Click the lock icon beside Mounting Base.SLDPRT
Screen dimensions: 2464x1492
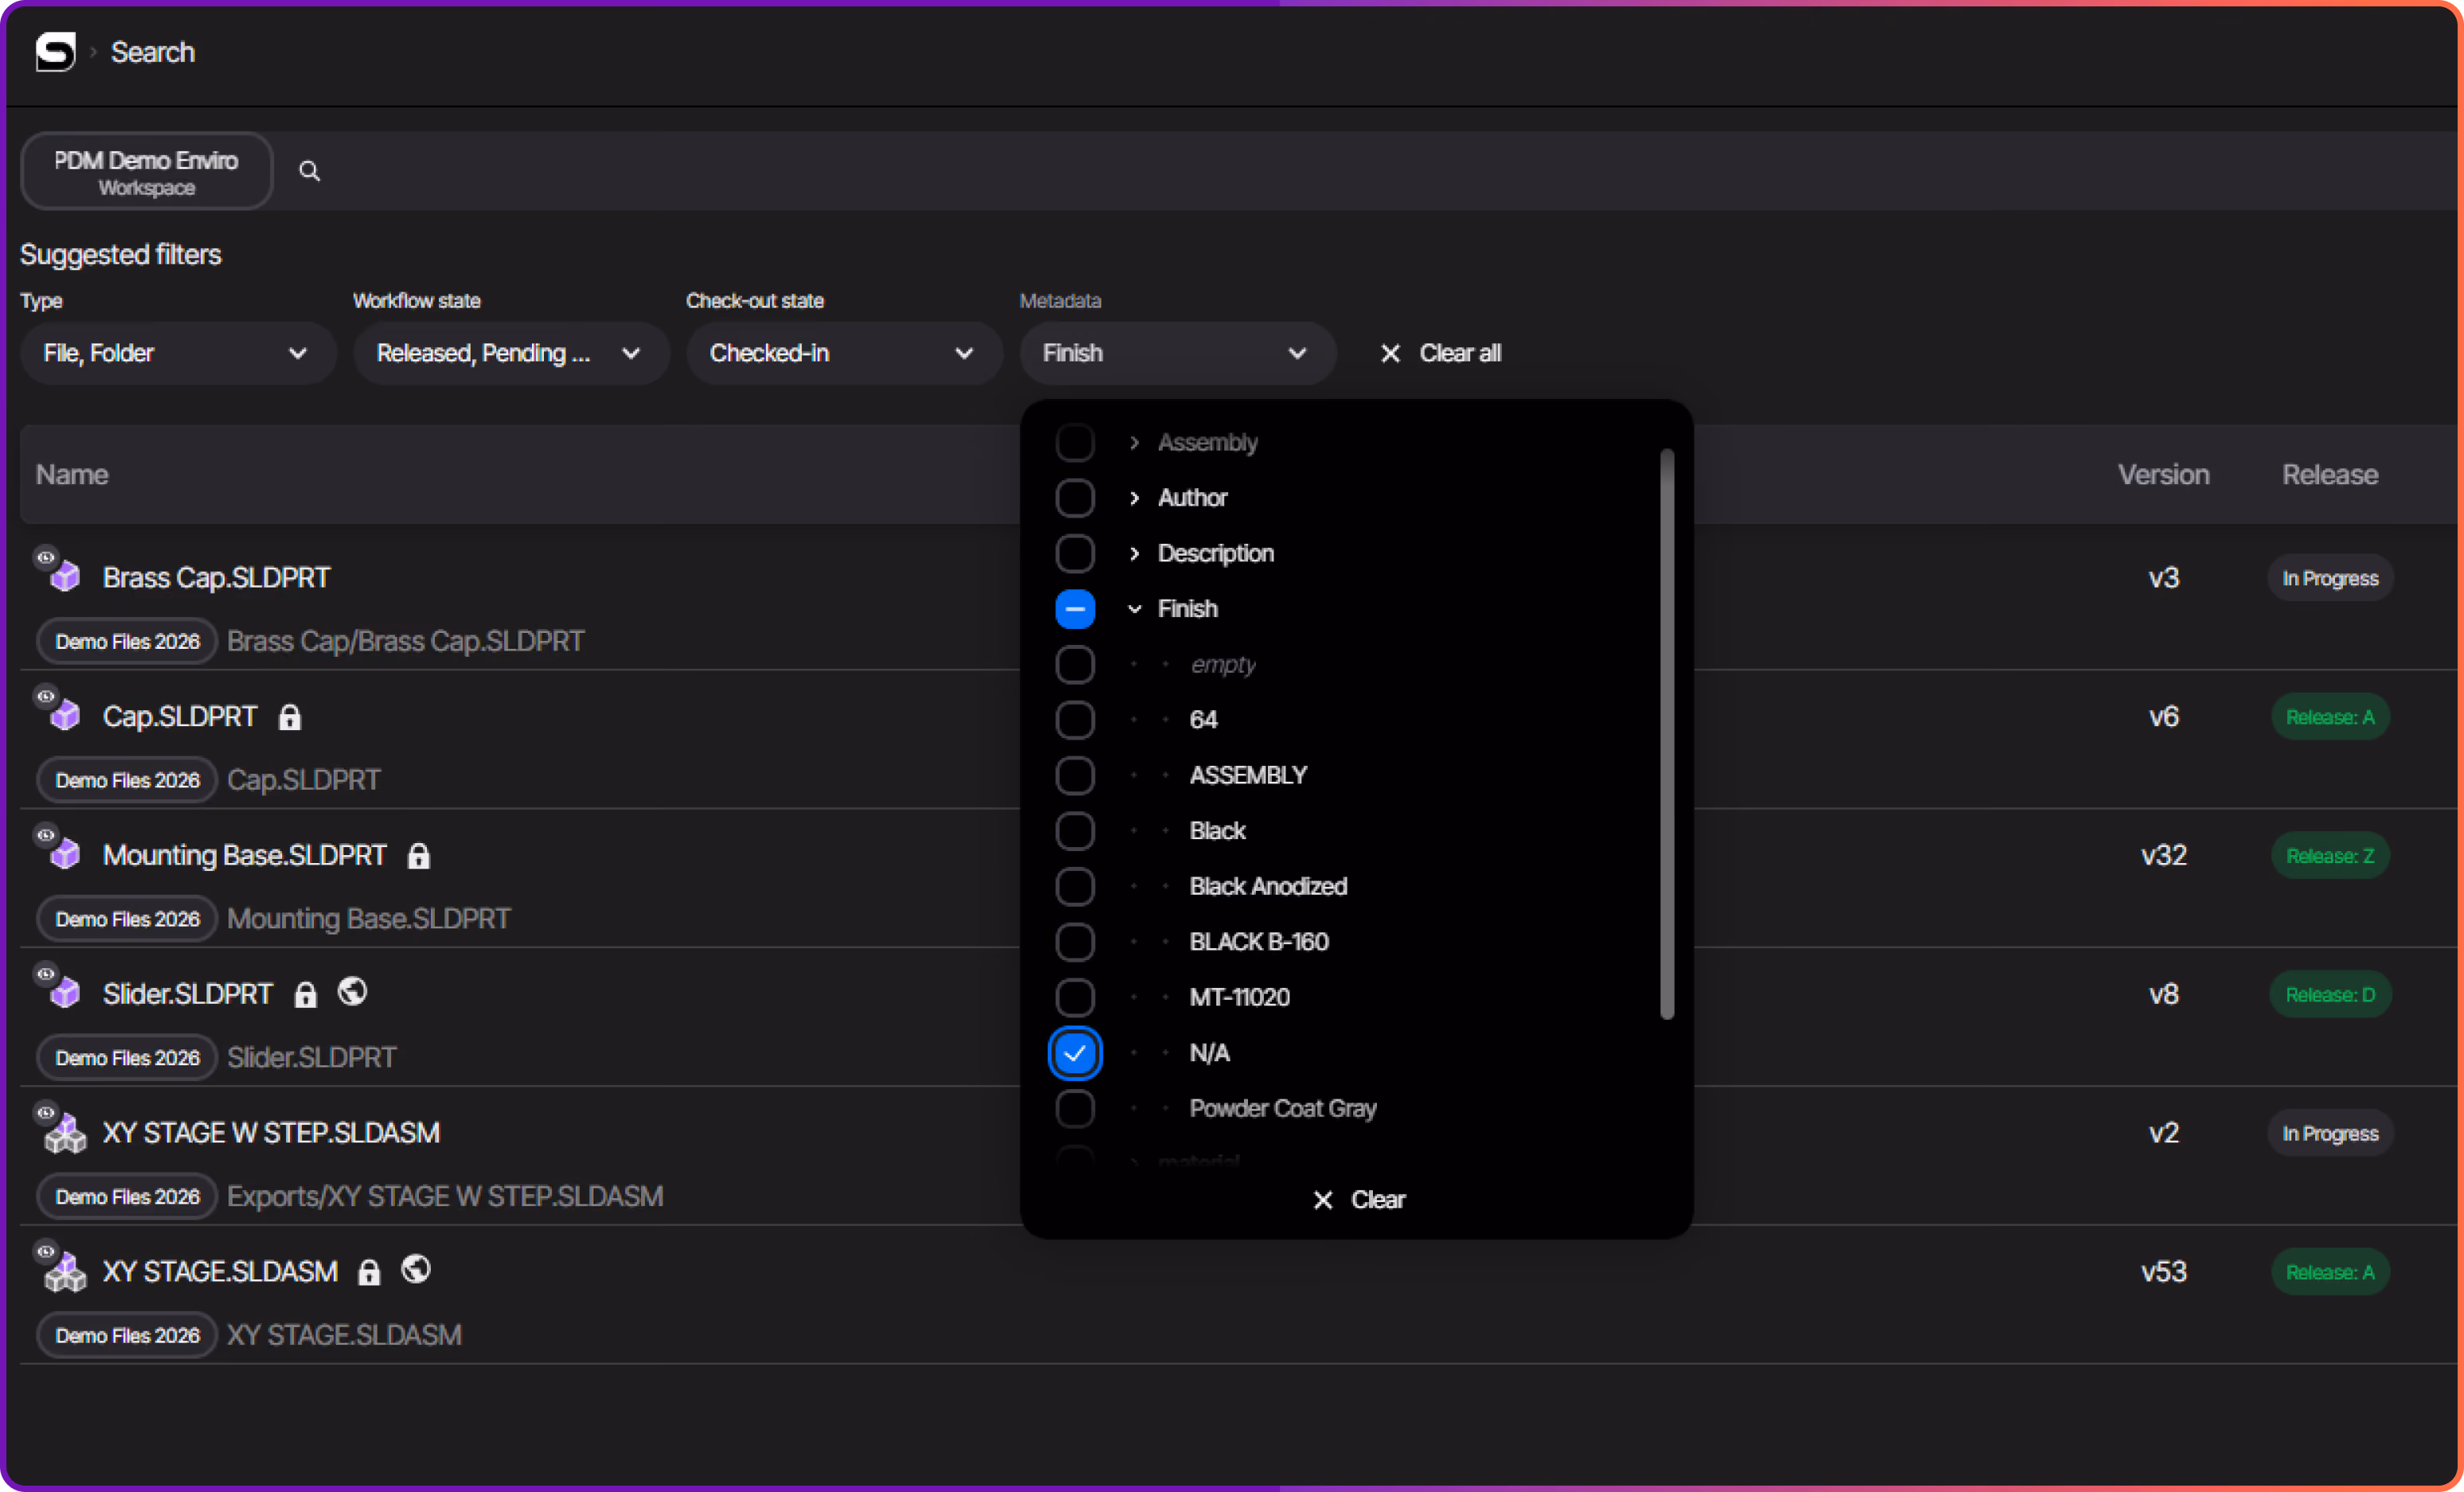coord(419,856)
